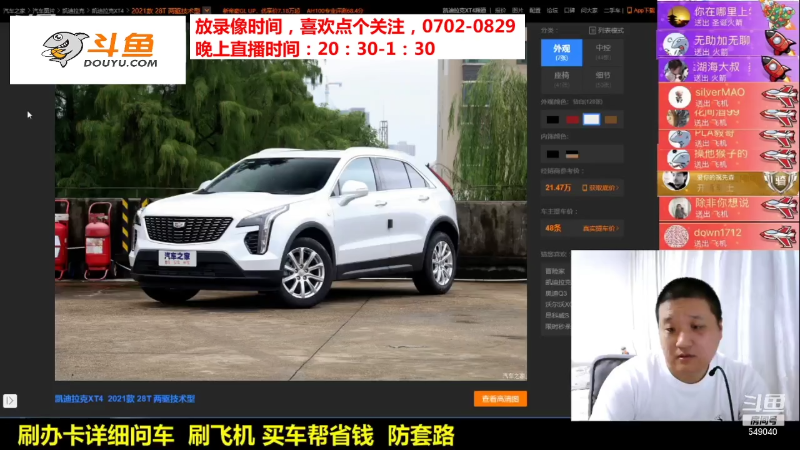Click the white Cadillac XT4 main photo
The height and width of the screenshot is (450, 800).
291,220
